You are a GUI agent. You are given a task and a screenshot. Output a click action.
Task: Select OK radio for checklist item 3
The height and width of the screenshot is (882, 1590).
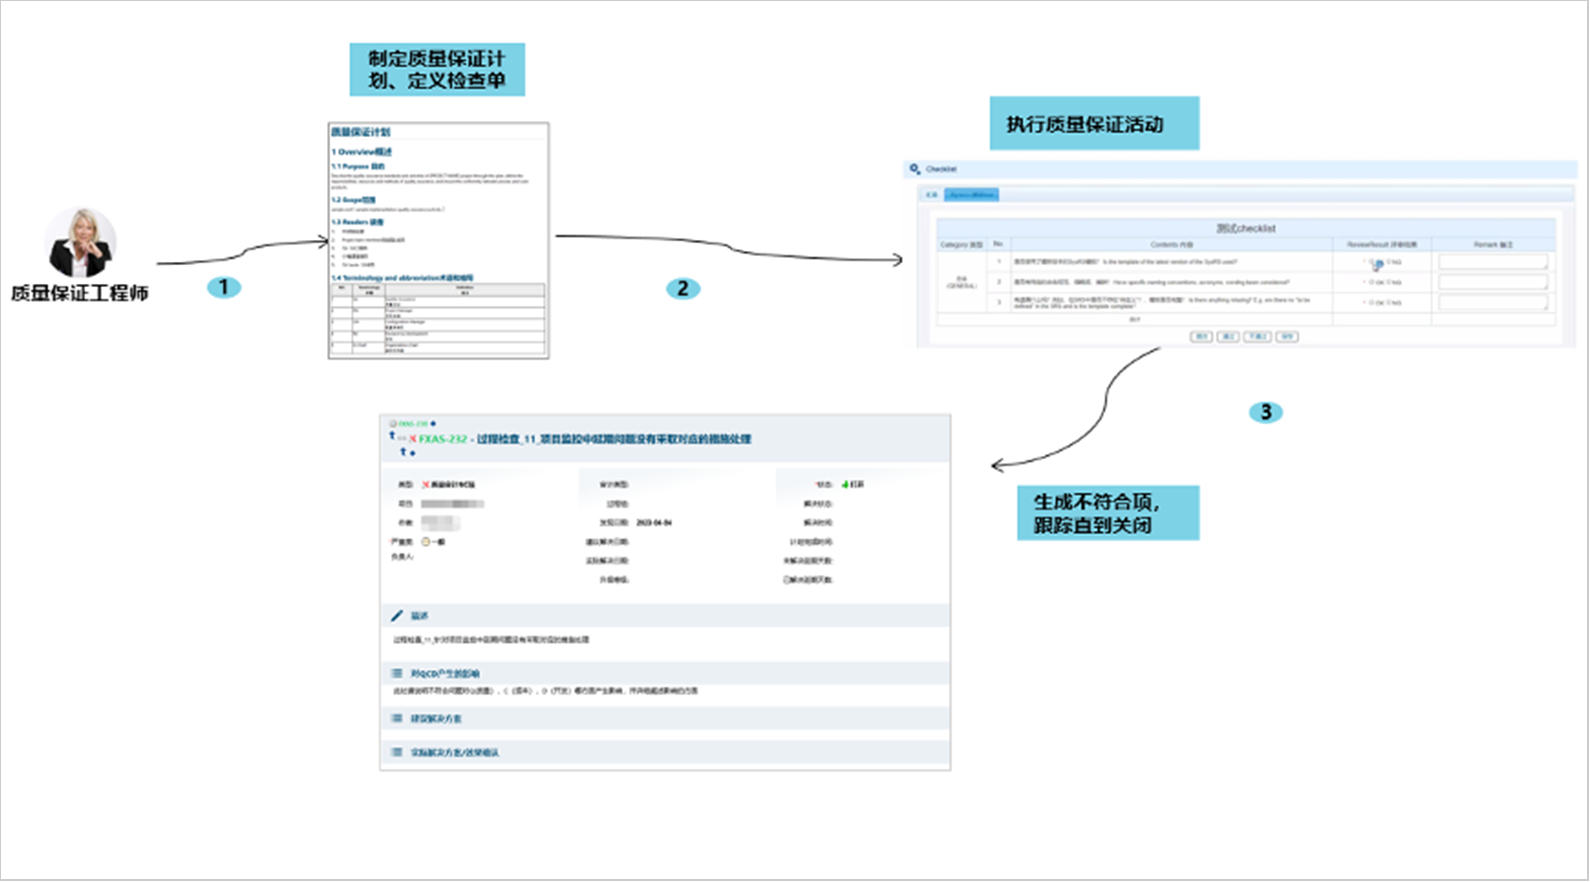click(x=1371, y=303)
